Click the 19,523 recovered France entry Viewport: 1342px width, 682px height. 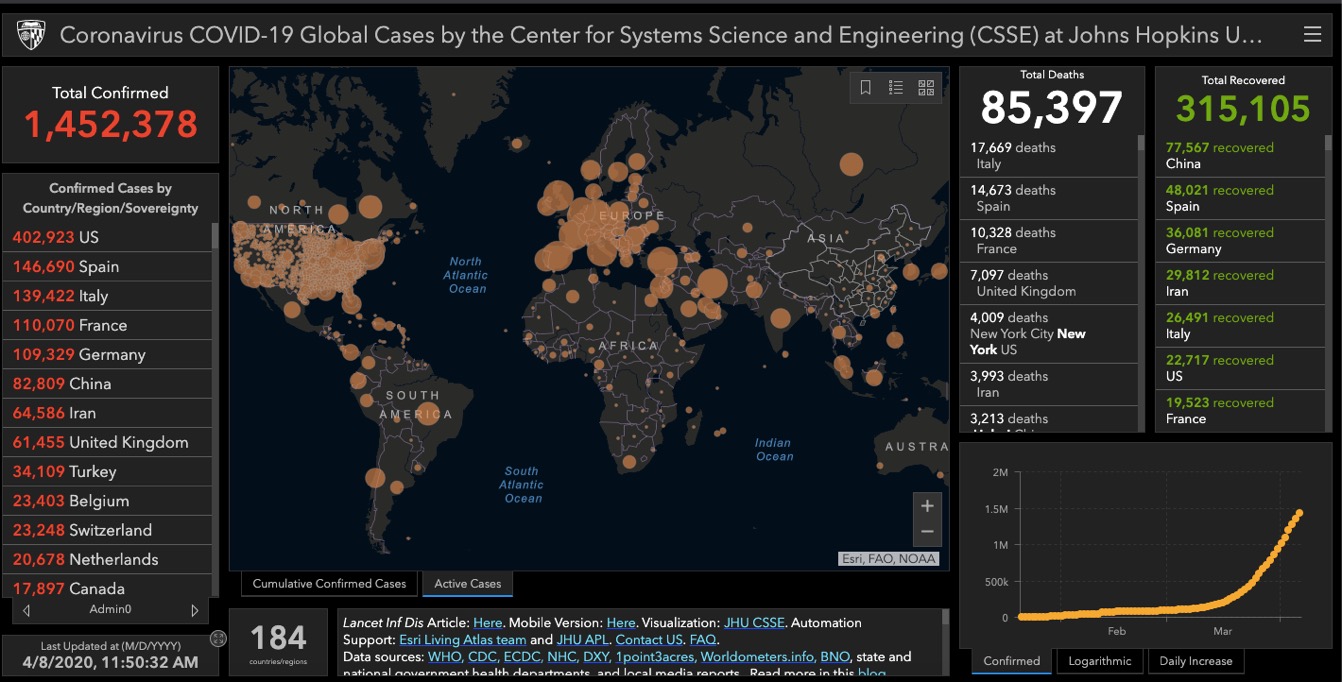tap(1239, 410)
